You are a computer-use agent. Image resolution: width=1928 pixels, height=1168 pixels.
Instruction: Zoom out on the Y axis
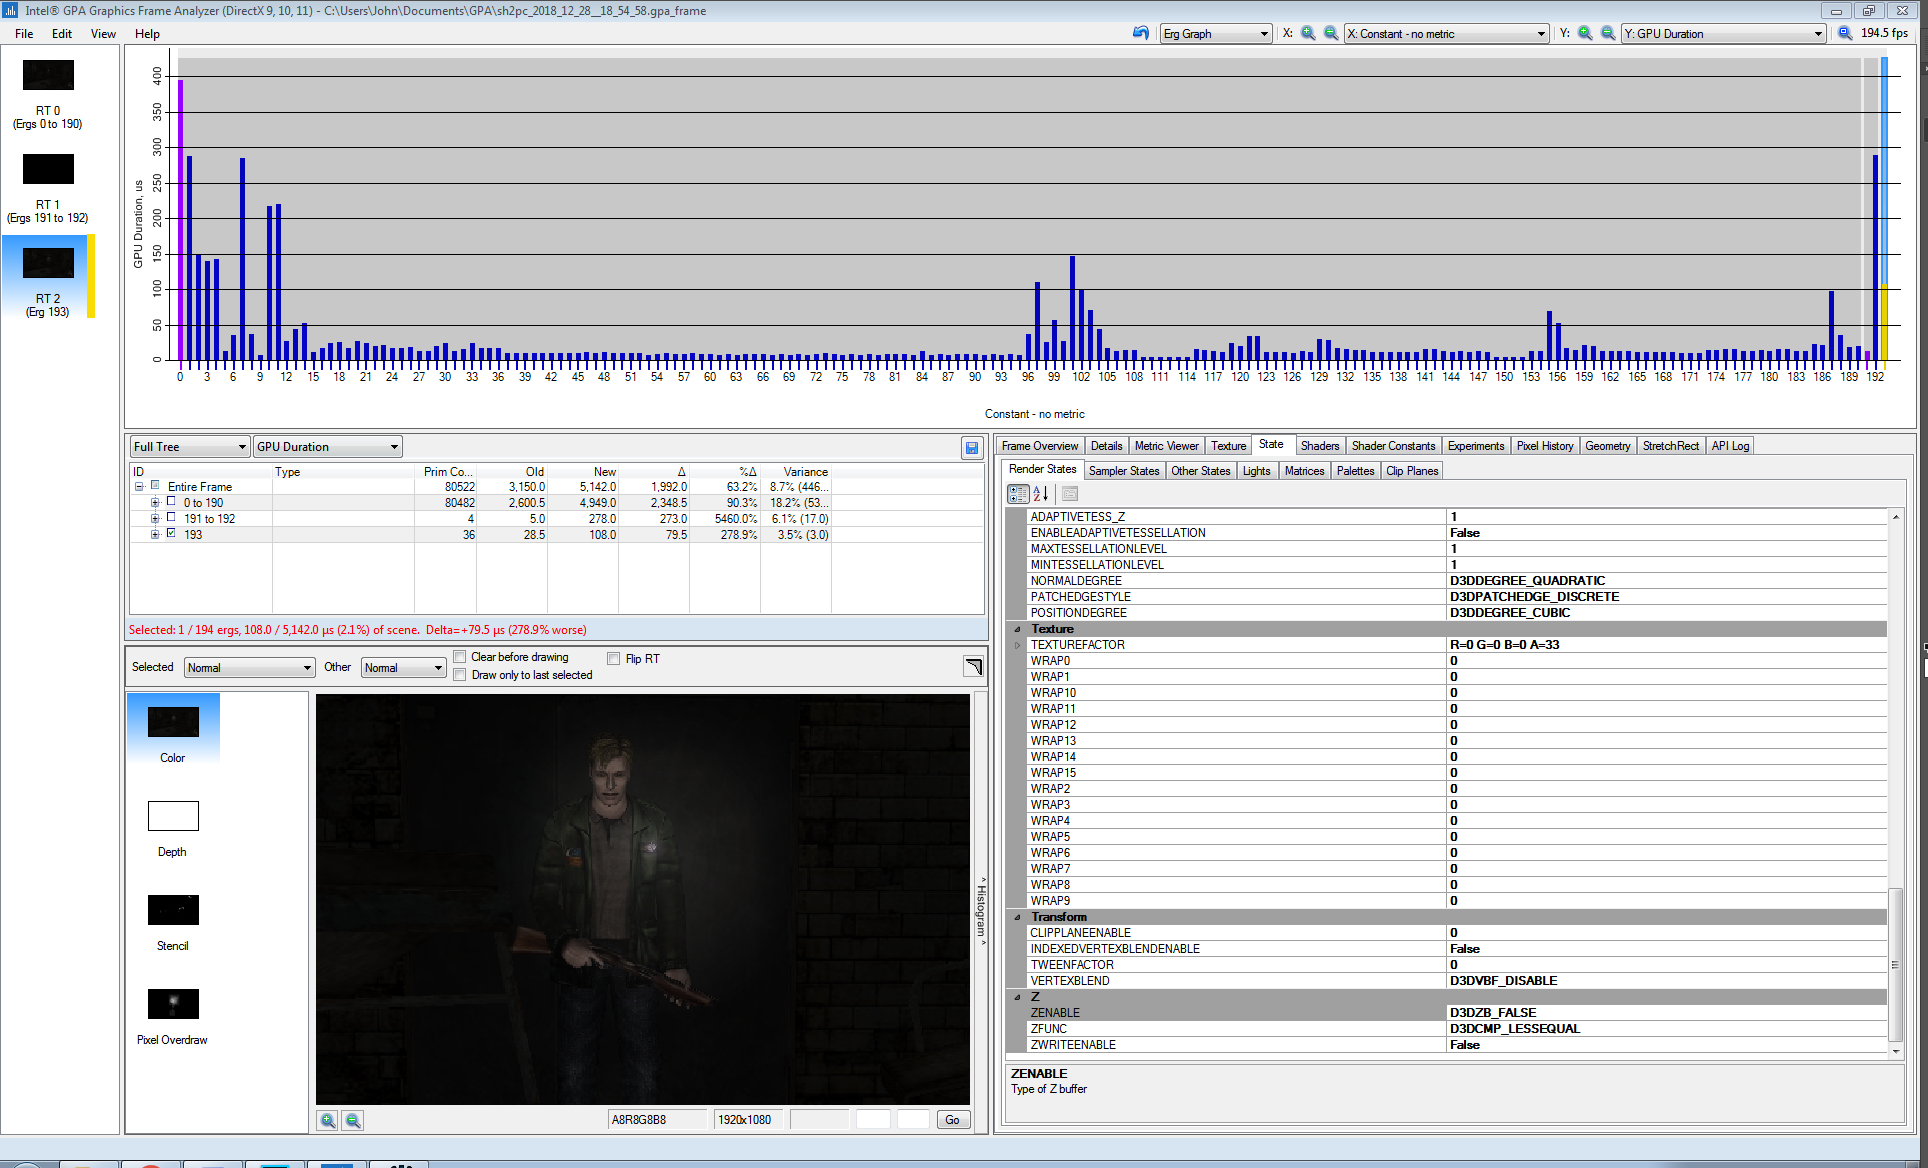pyautogui.click(x=1608, y=33)
